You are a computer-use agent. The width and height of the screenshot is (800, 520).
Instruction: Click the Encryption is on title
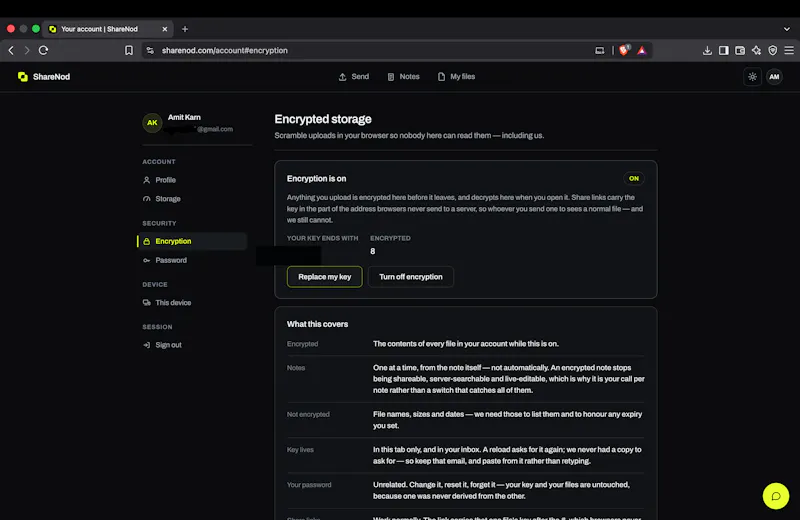click(316, 179)
